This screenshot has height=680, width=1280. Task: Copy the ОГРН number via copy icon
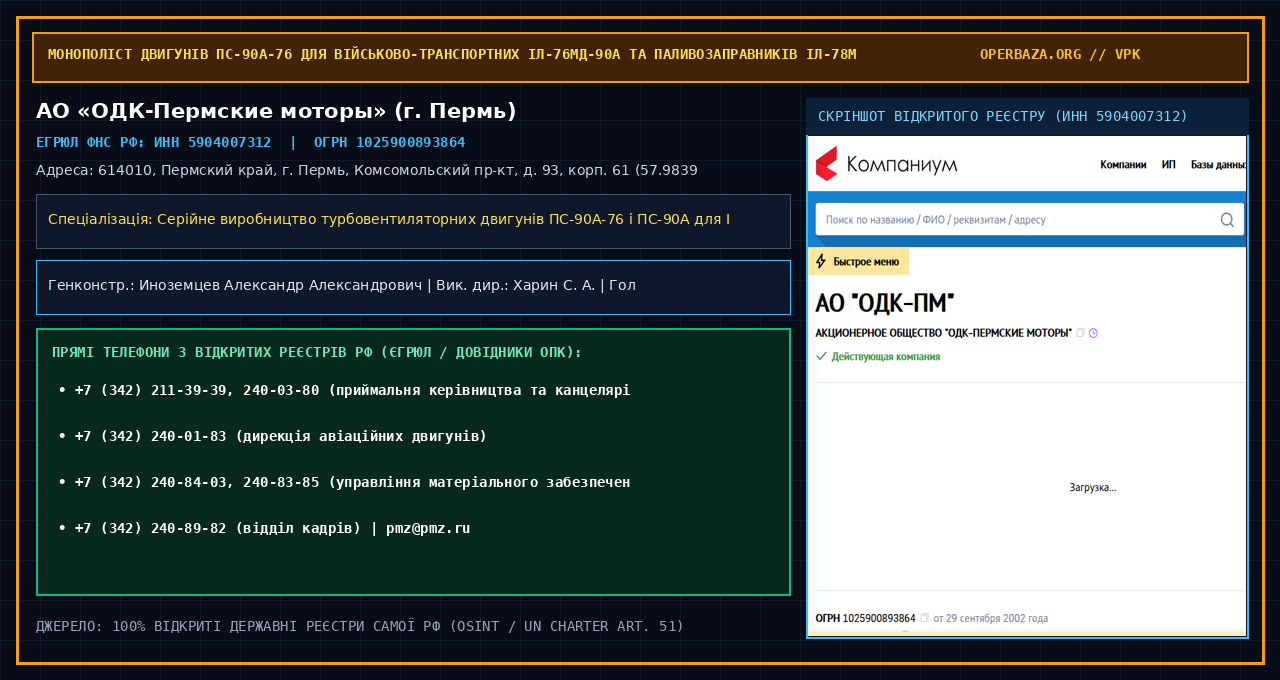tap(924, 618)
